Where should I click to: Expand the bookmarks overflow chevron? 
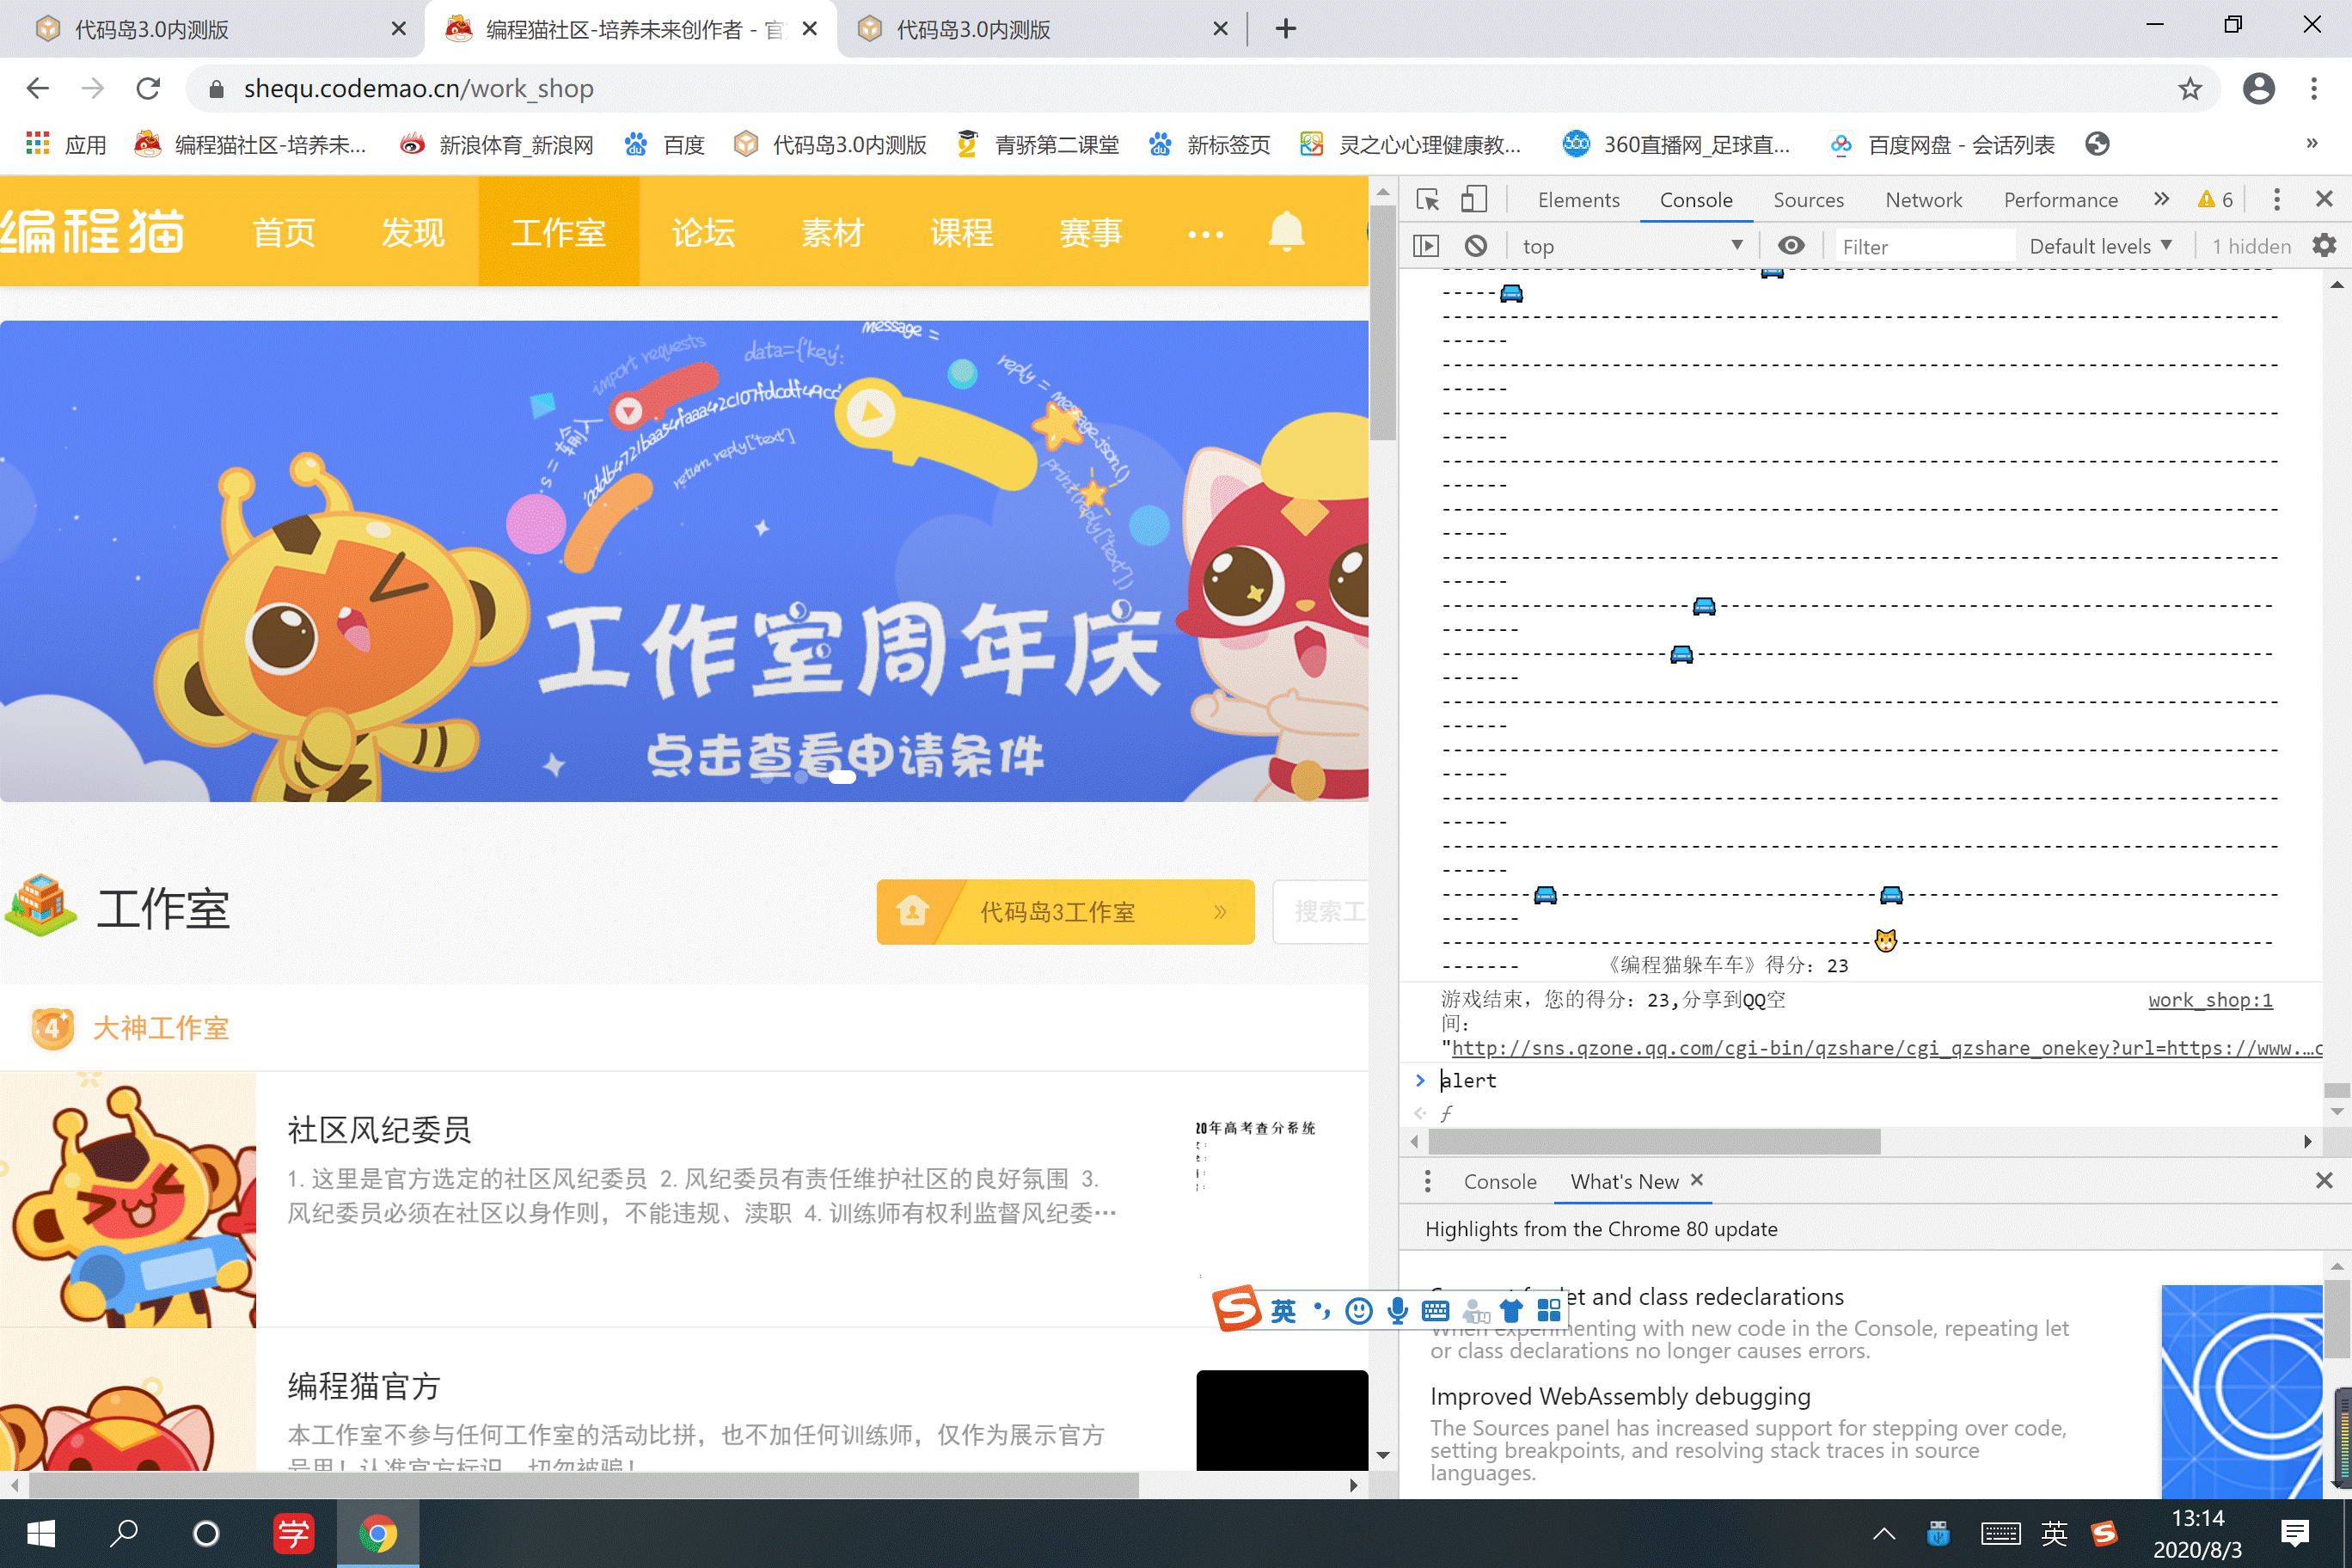pos(2312,144)
